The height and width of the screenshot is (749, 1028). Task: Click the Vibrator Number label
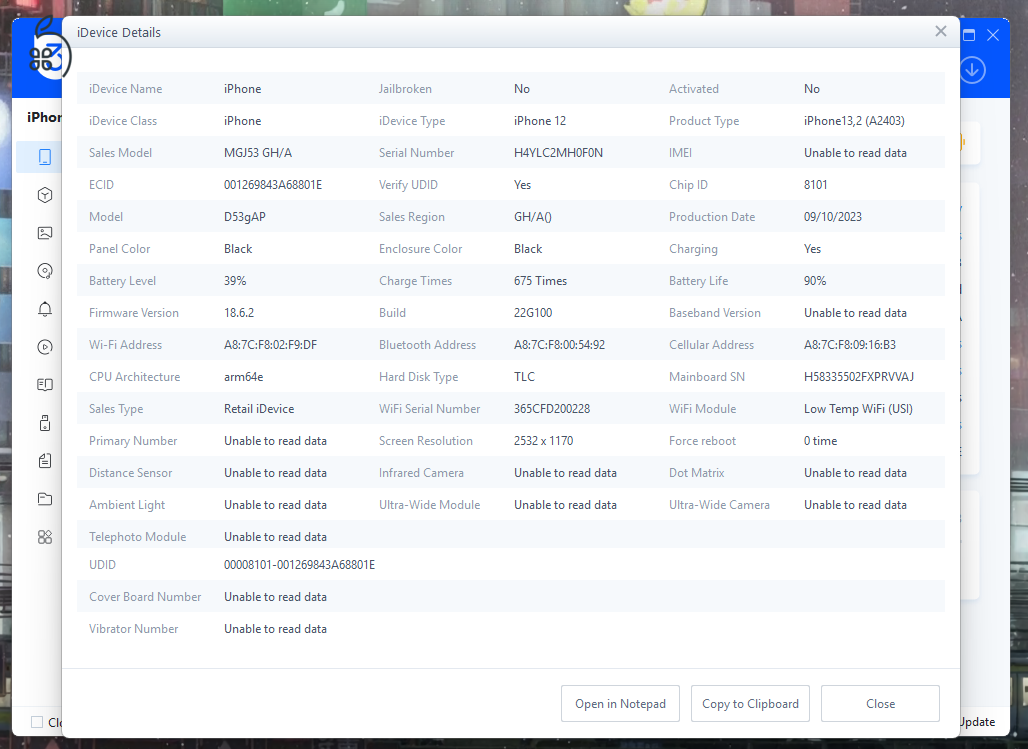[134, 629]
